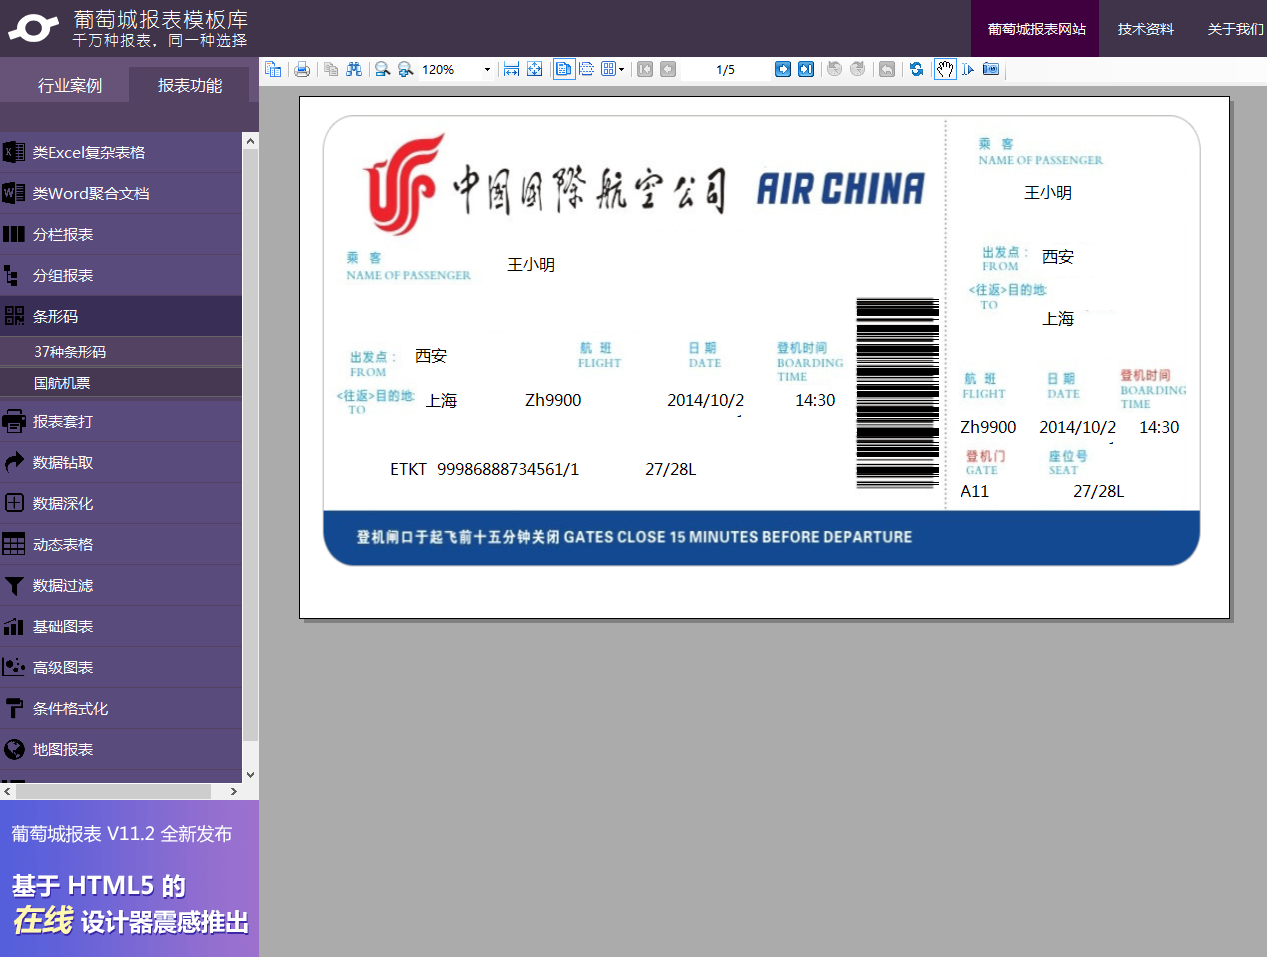Screen dimensions: 1267x957
Task: Expand 分栏报表 category
Action: pos(121,234)
